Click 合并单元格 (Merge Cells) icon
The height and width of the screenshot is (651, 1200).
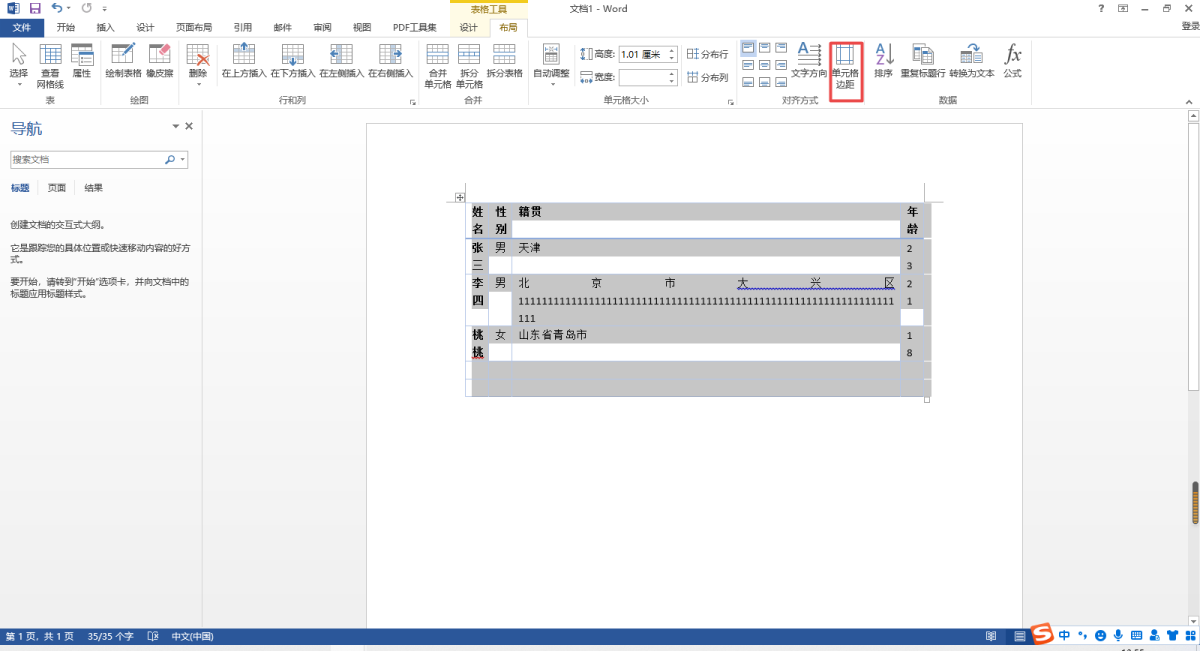[438, 65]
